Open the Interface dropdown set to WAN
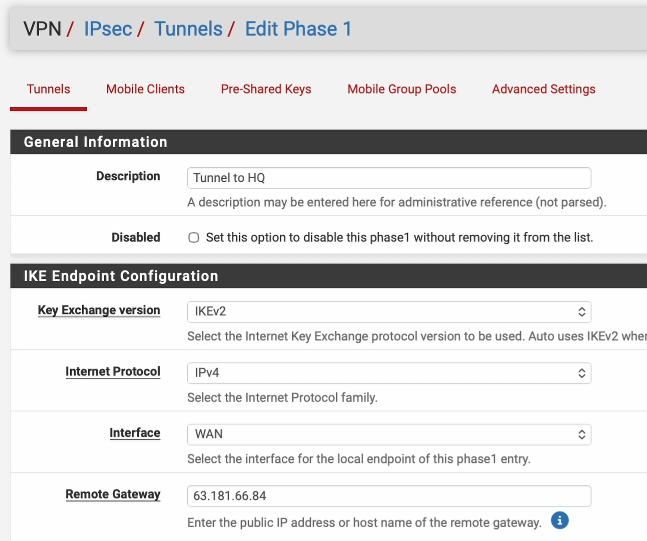The height and width of the screenshot is (541, 647). (x=389, y=435)
